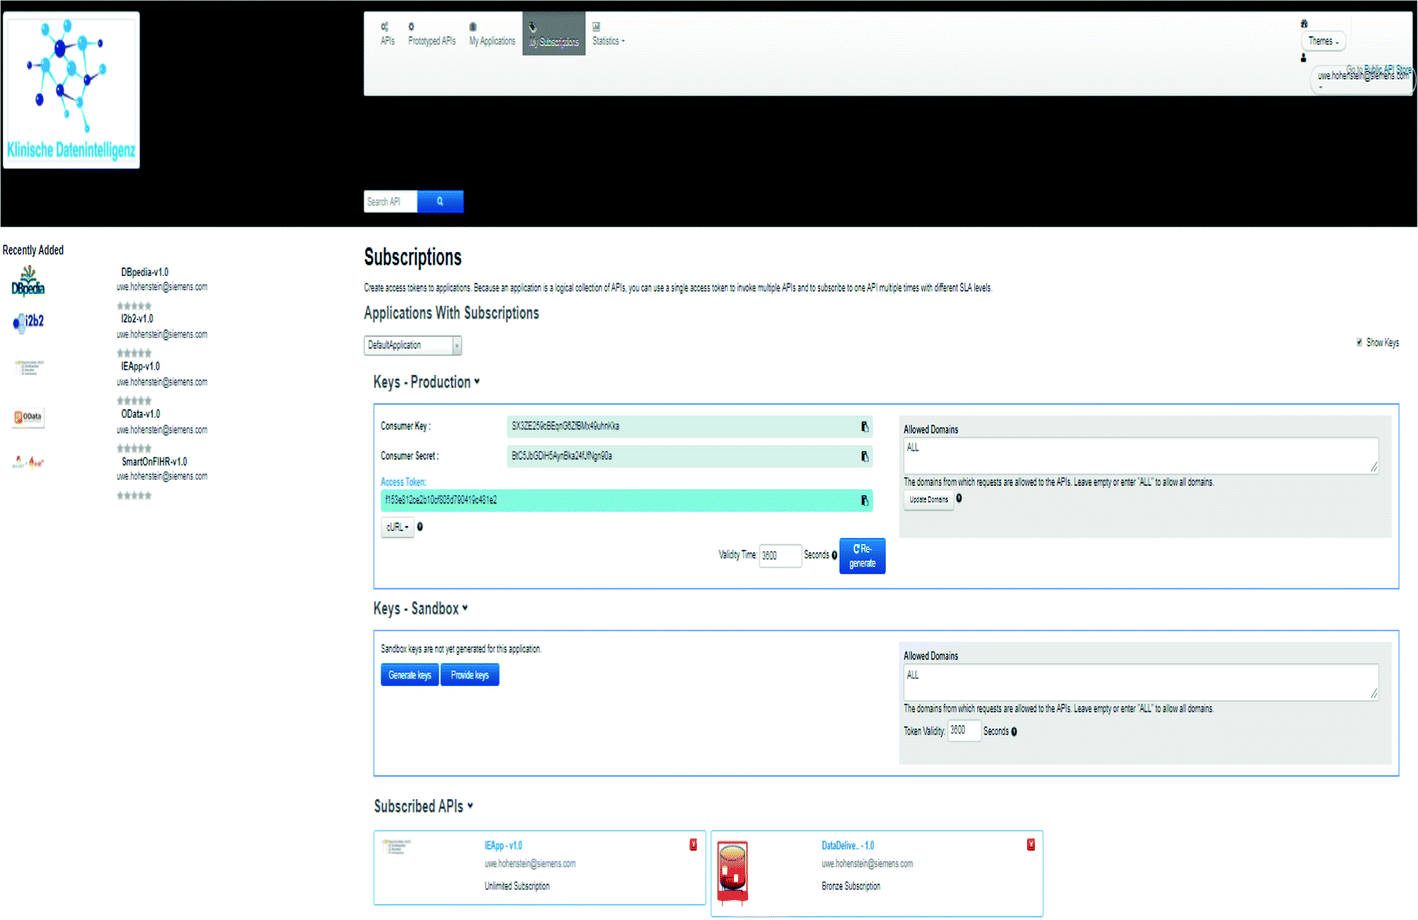The height and width of the screenshot is (920, 1418).
Task: Open the SmartOnFHIR-v1.0 API link
Action: coord(154,462)
